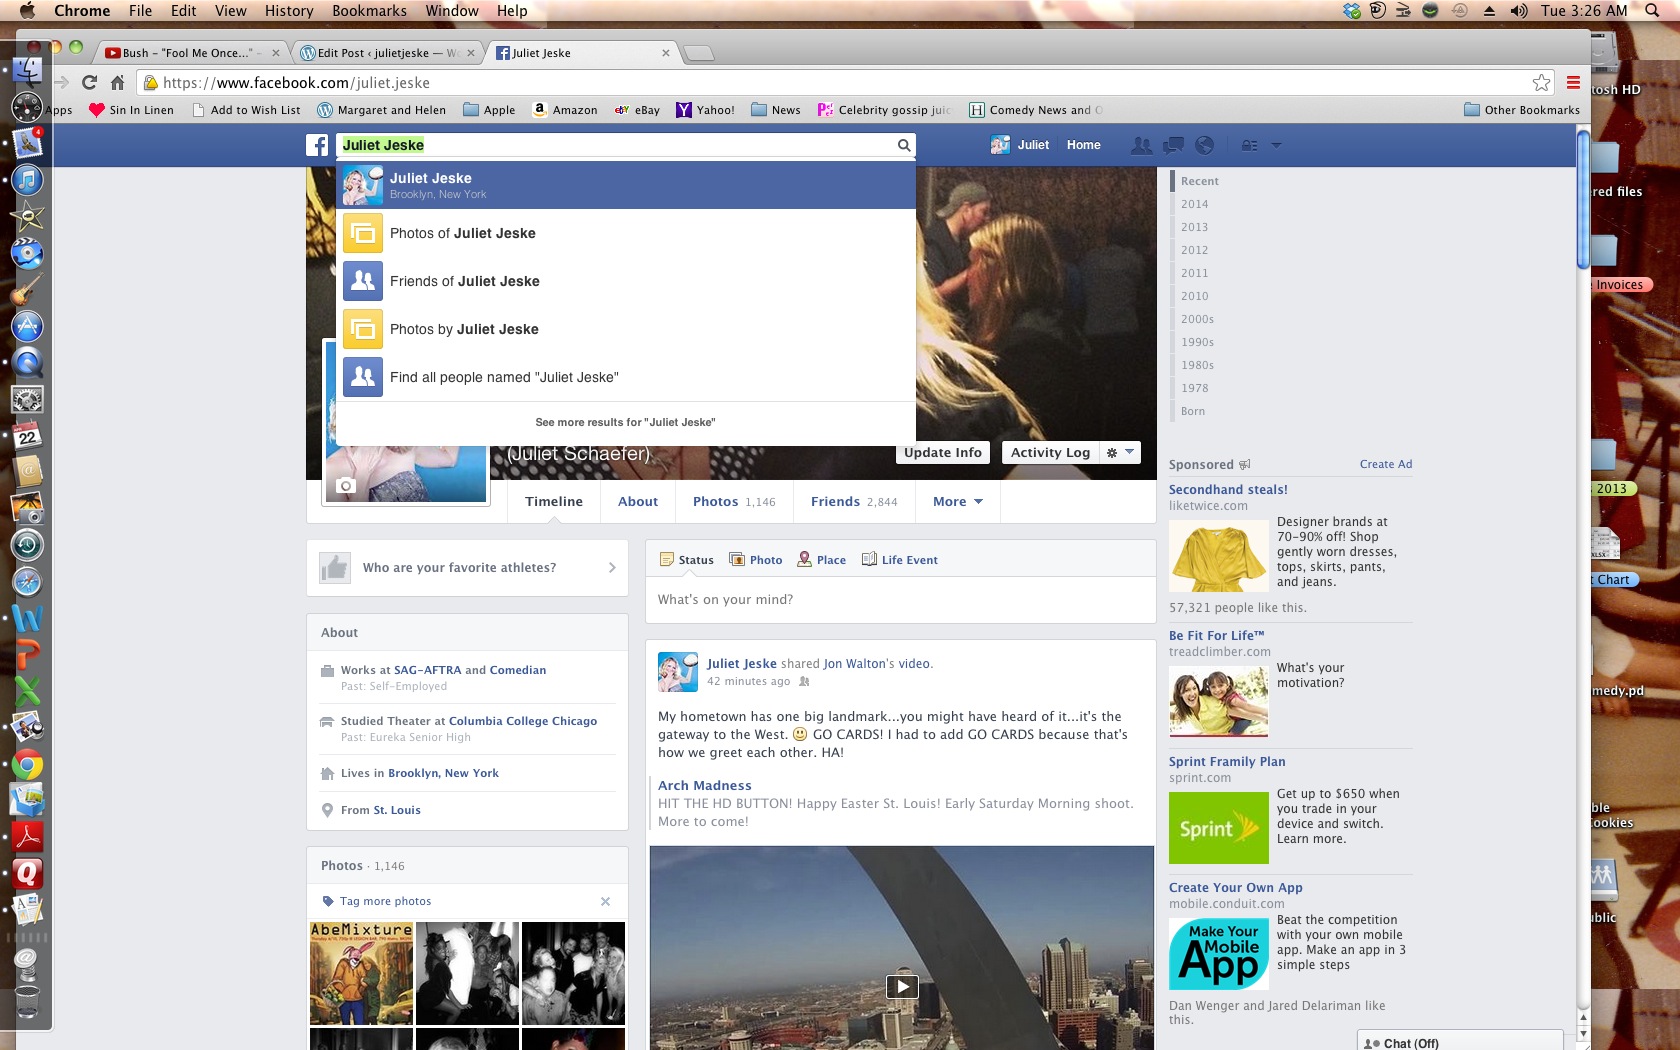Viewport: 1680px width, 1050px height.
Task: Open Columbia College Chicago link
Action: 523,721
